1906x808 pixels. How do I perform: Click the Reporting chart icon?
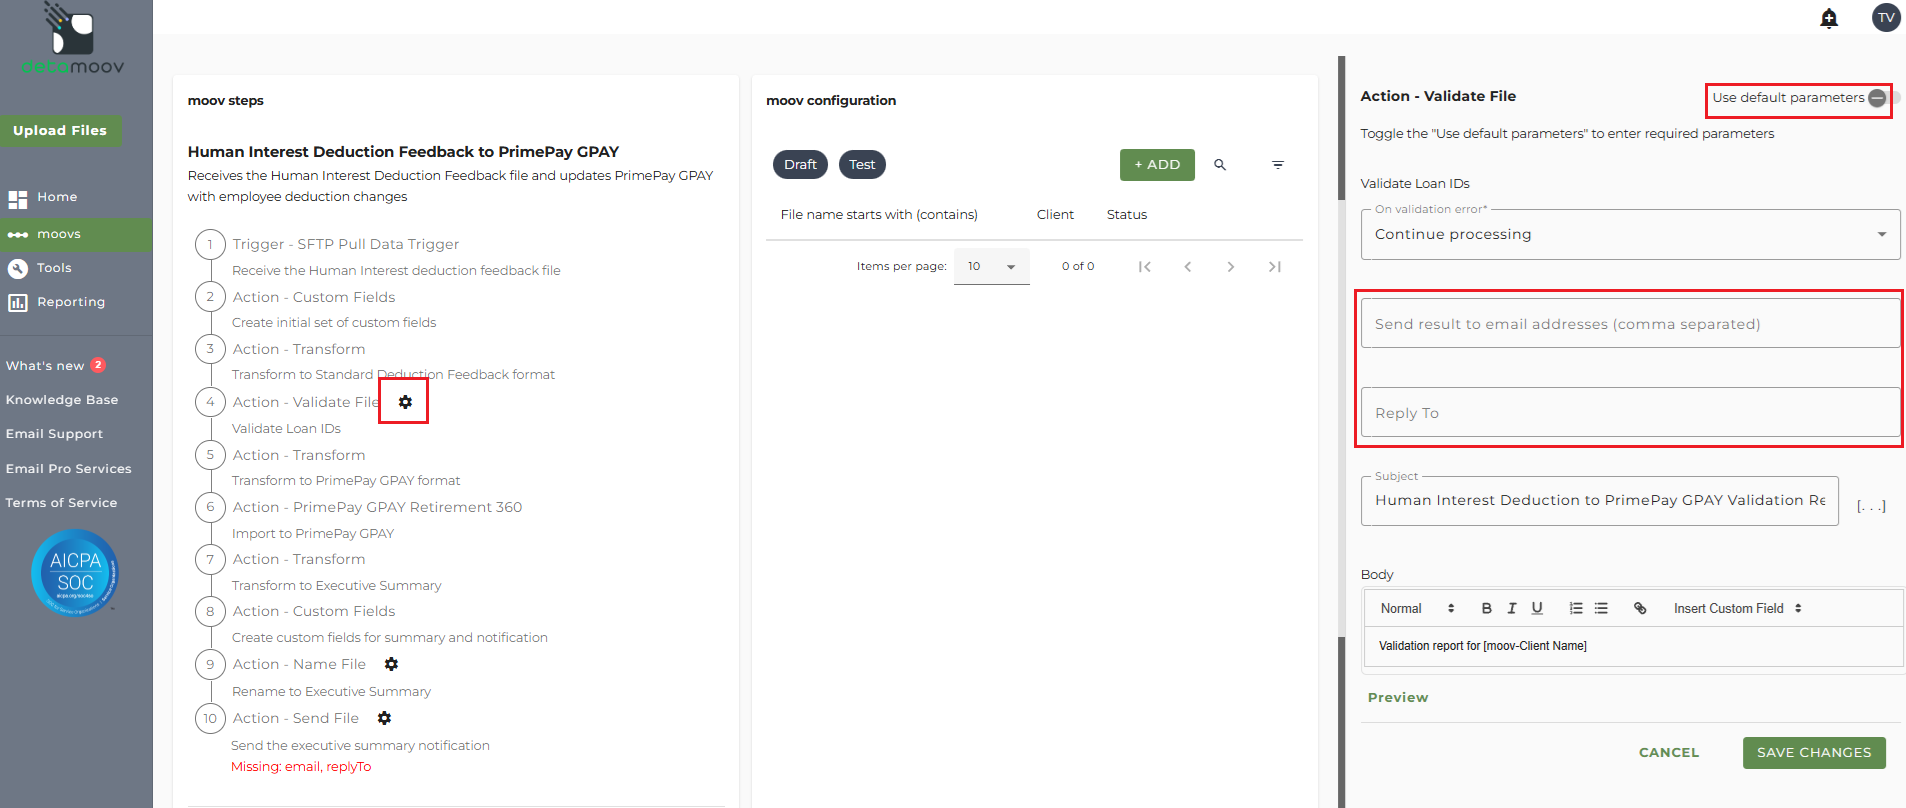[18, 302]
